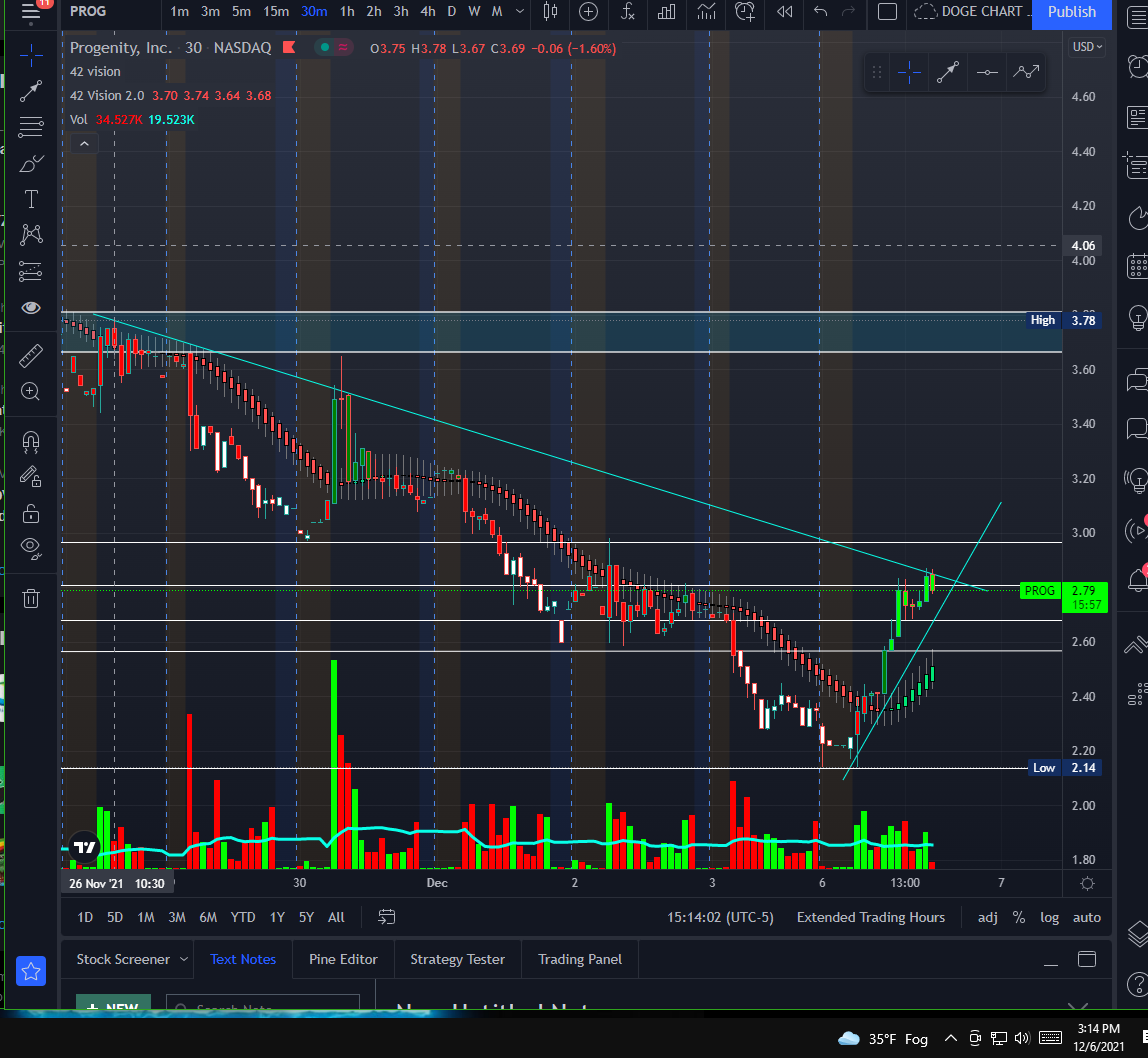
Task: Toggle hide all drawings eye icon
Action: click(31, 548)
